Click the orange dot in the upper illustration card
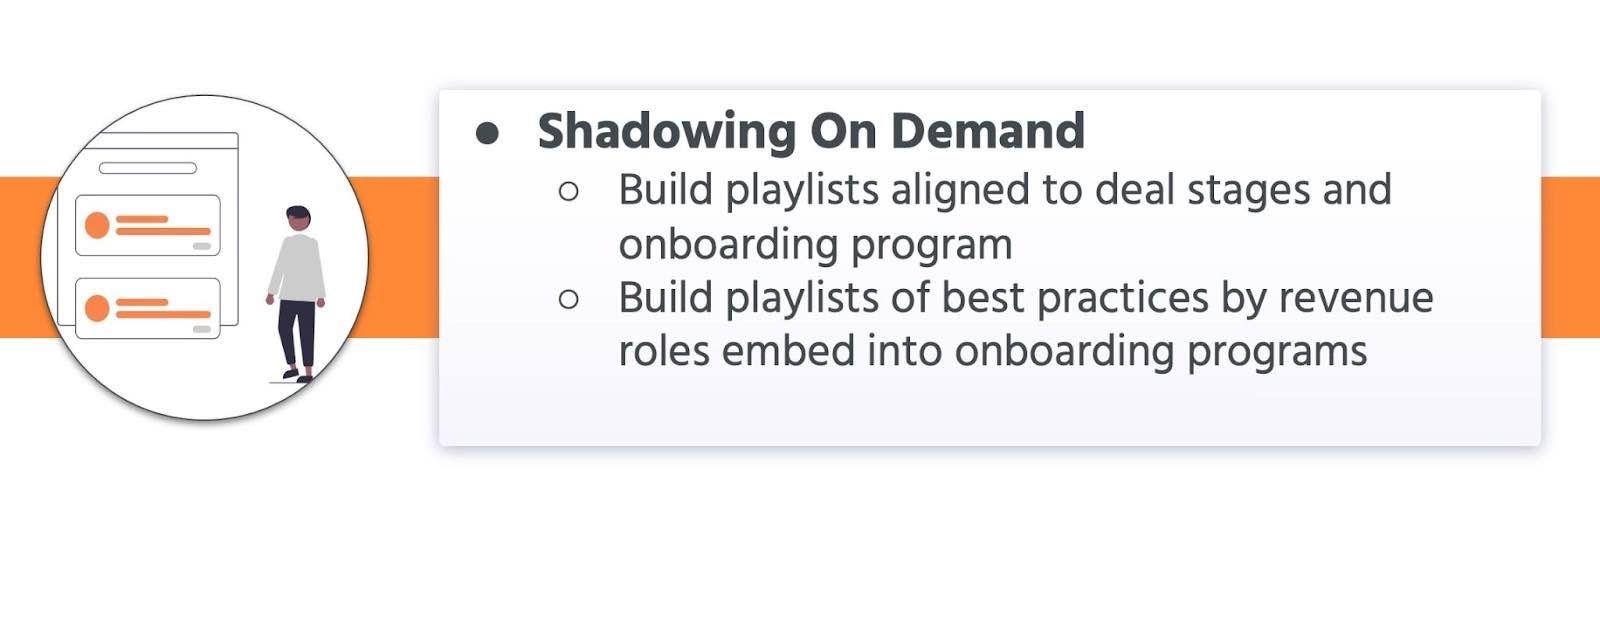This screenshot has width=1600, height=634. point(97,225)
